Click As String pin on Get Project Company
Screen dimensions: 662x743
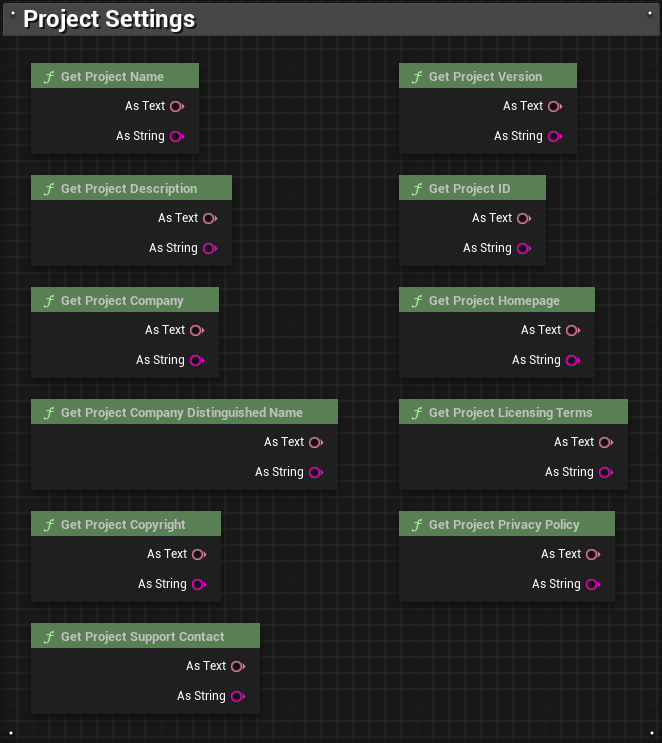tap(197, 360)
